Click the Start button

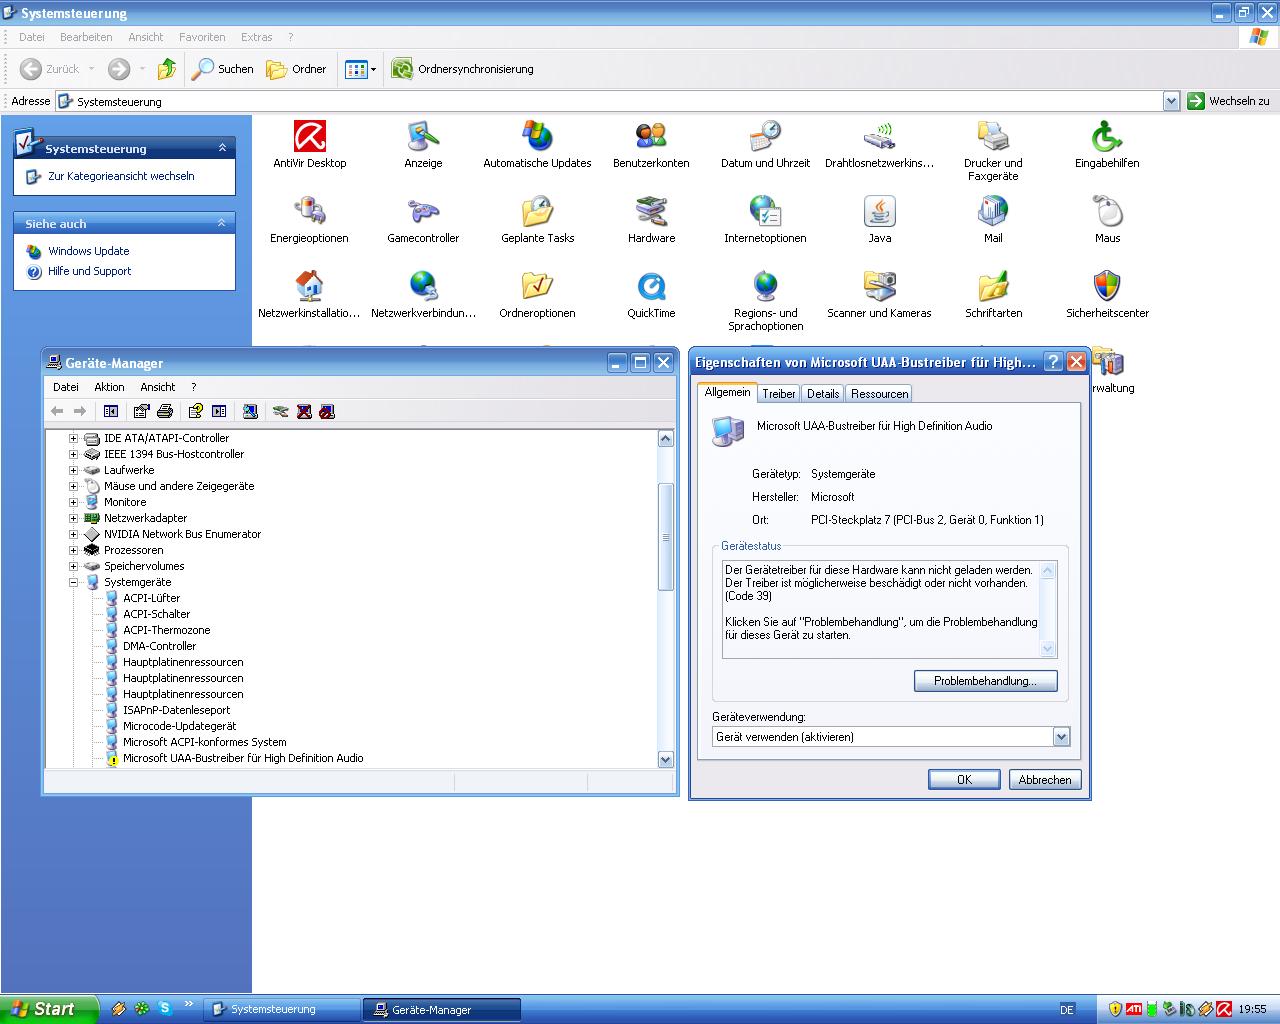49,1009
